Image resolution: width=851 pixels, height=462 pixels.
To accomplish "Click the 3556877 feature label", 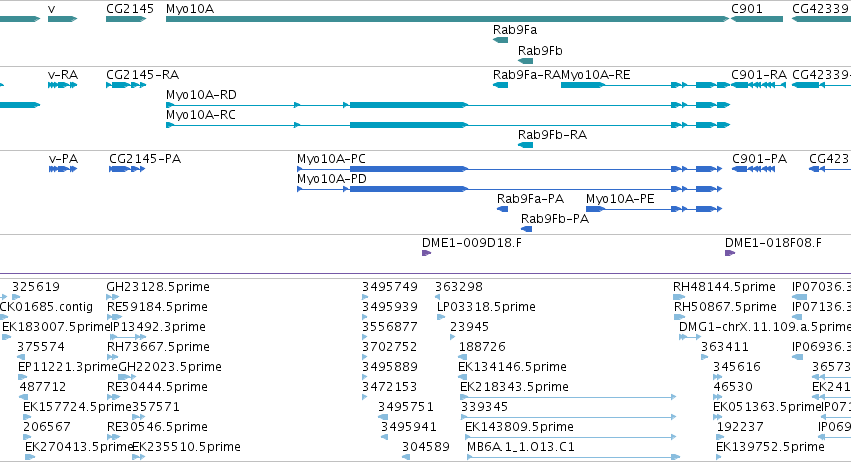I will [390, 327].
